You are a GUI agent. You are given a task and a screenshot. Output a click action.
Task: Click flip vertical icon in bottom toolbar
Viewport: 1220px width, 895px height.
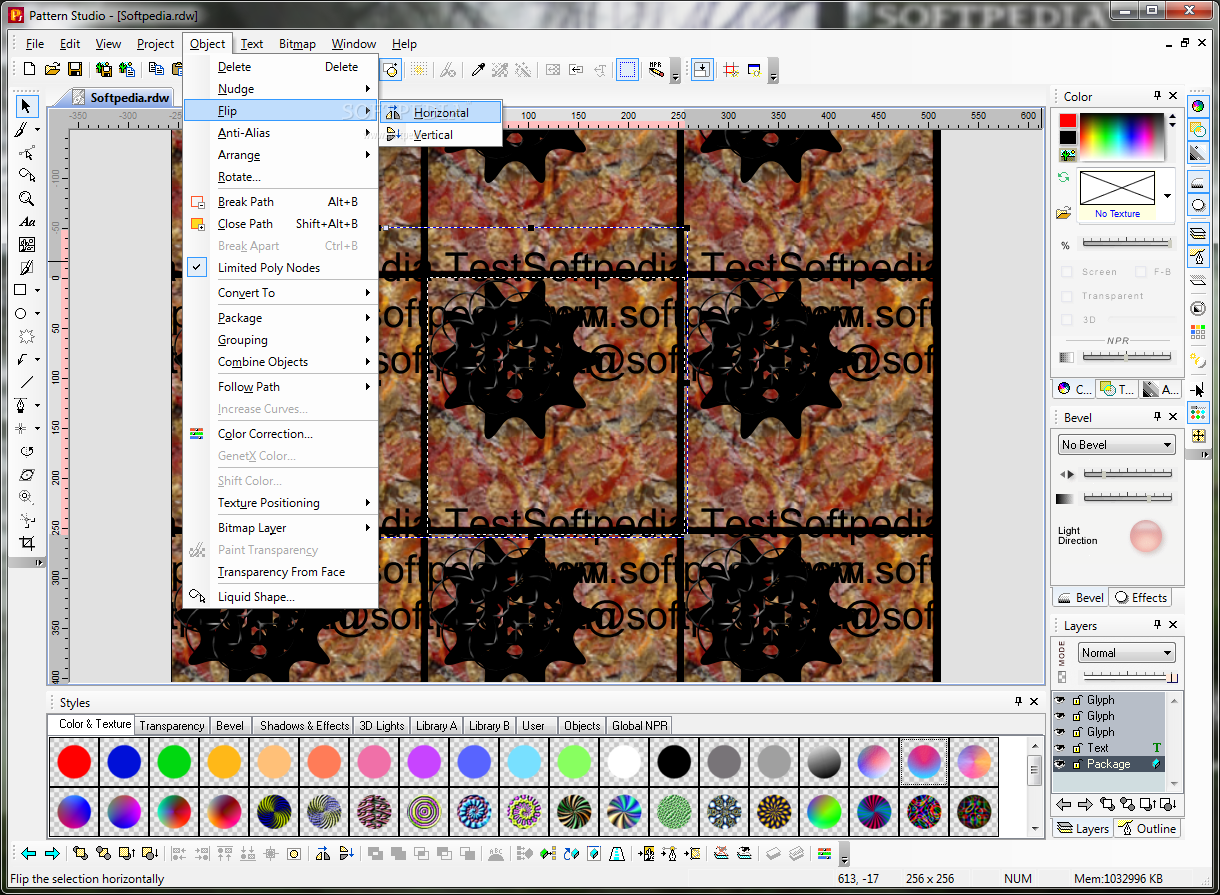tap(346, 853)
